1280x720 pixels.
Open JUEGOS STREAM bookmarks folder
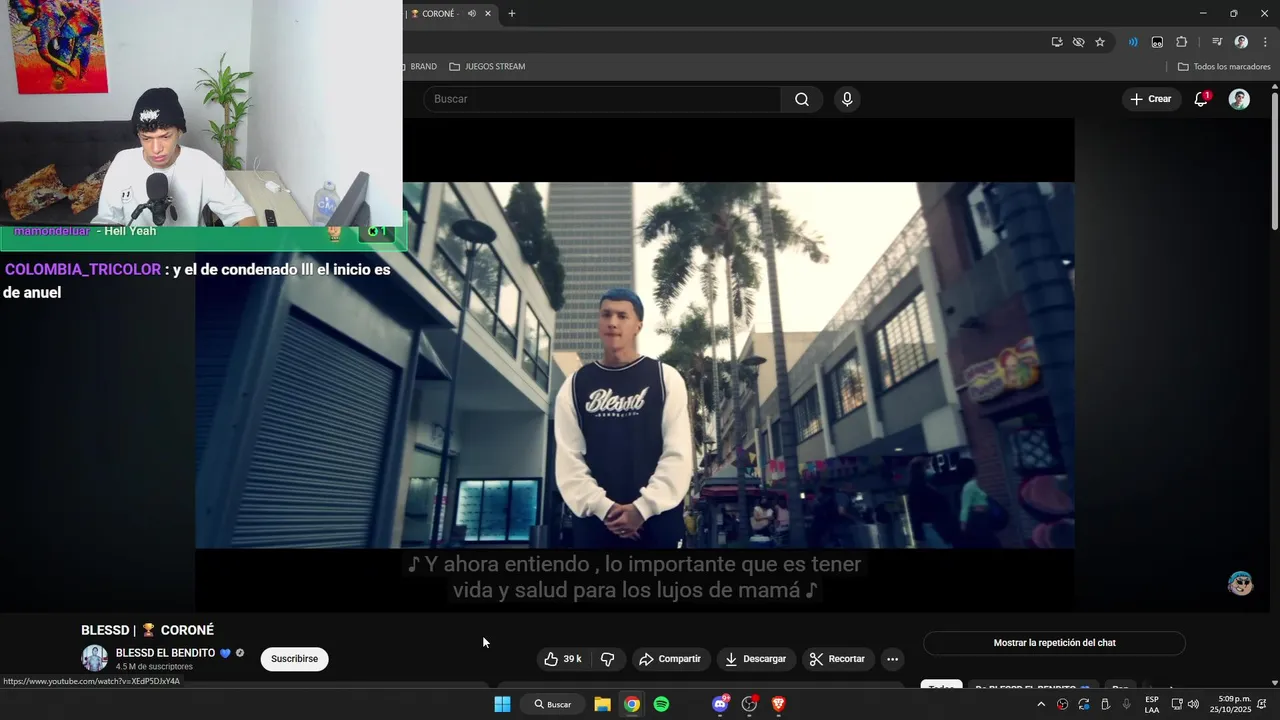[487, 67]
